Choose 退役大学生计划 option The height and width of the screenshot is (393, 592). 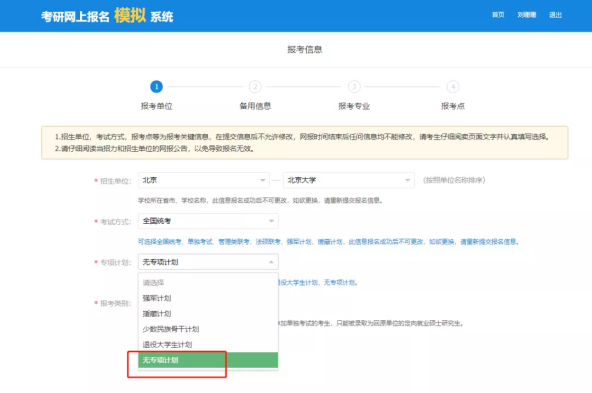(208, 345)
